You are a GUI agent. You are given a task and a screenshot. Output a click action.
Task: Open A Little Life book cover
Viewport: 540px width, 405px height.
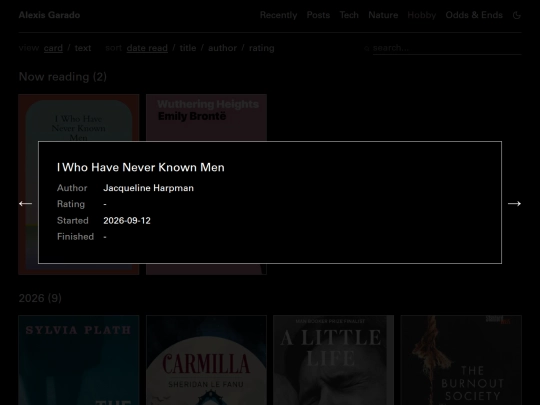point(333,360)
